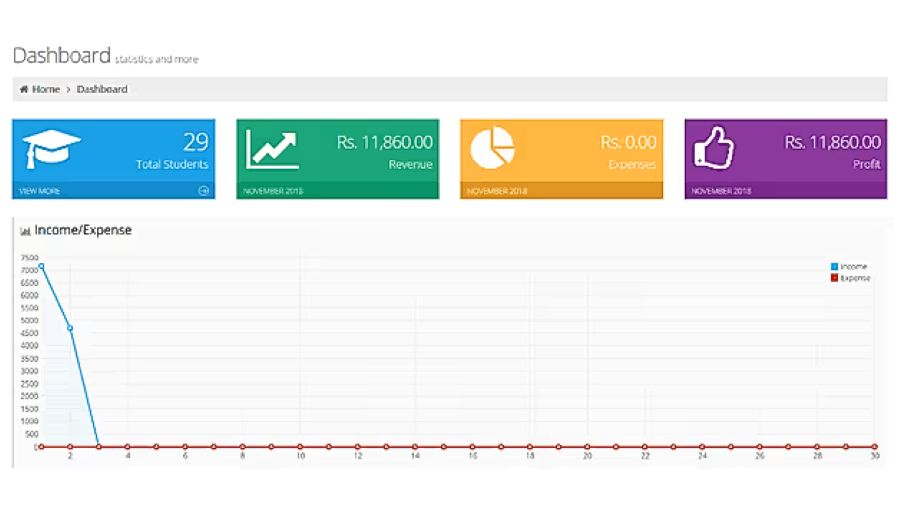Screen dimensions: 900x527
Task: Click the 29 Total Students count
Action: (x=196, y=142)
